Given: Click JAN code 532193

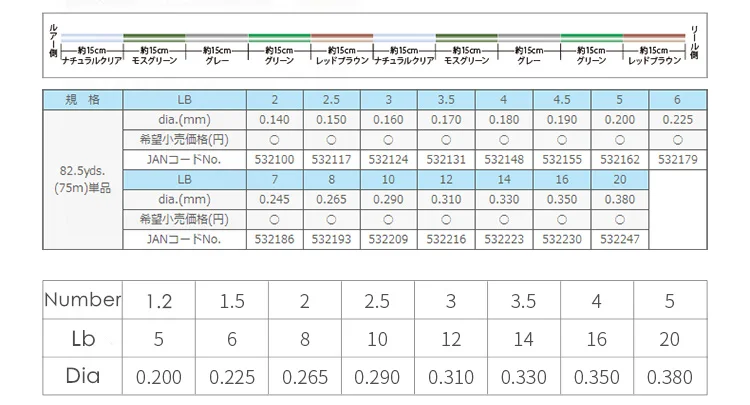Looking at the screenshot, I should coord(331,239).
